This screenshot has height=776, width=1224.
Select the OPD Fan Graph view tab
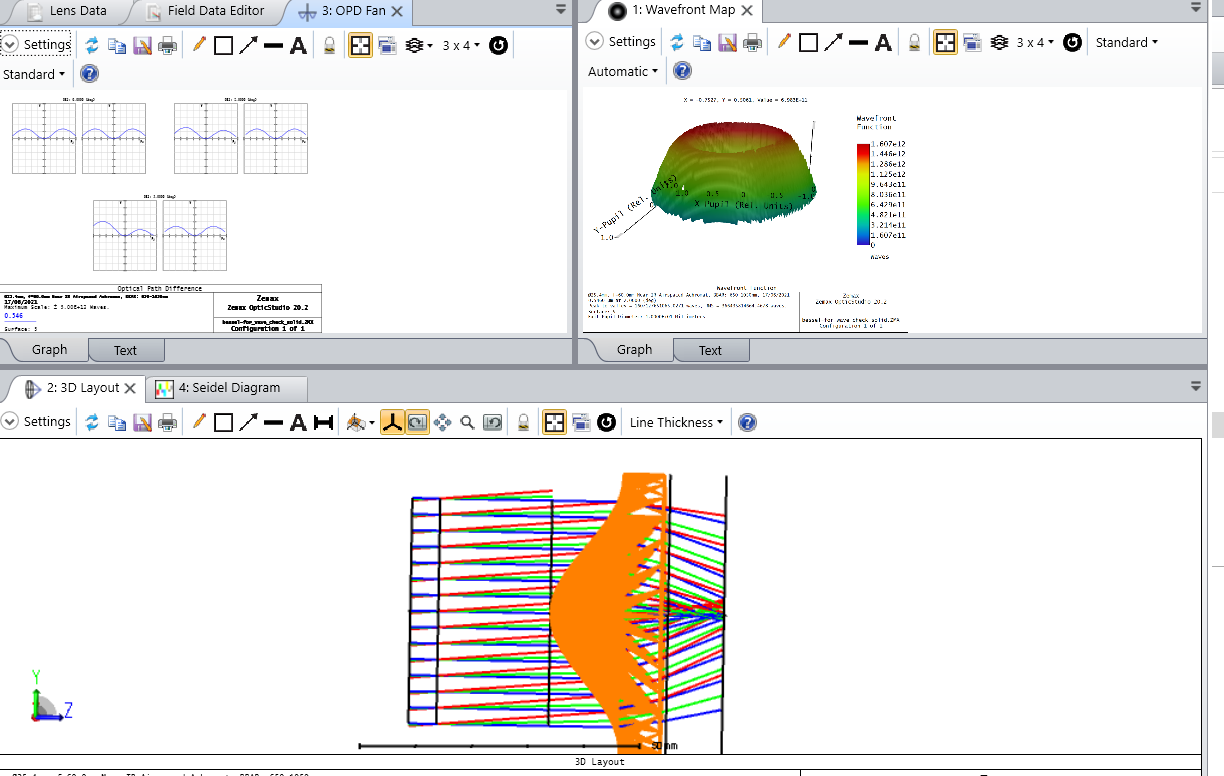49,349
